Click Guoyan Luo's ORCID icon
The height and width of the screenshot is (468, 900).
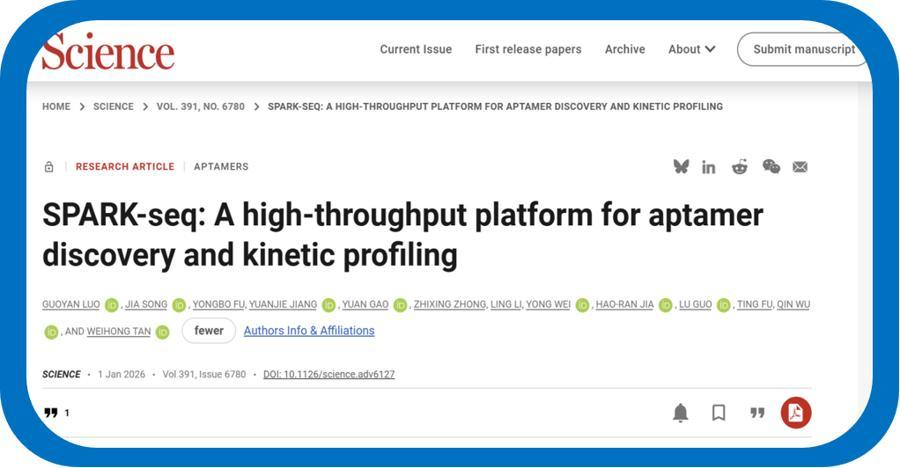point(111,305)
